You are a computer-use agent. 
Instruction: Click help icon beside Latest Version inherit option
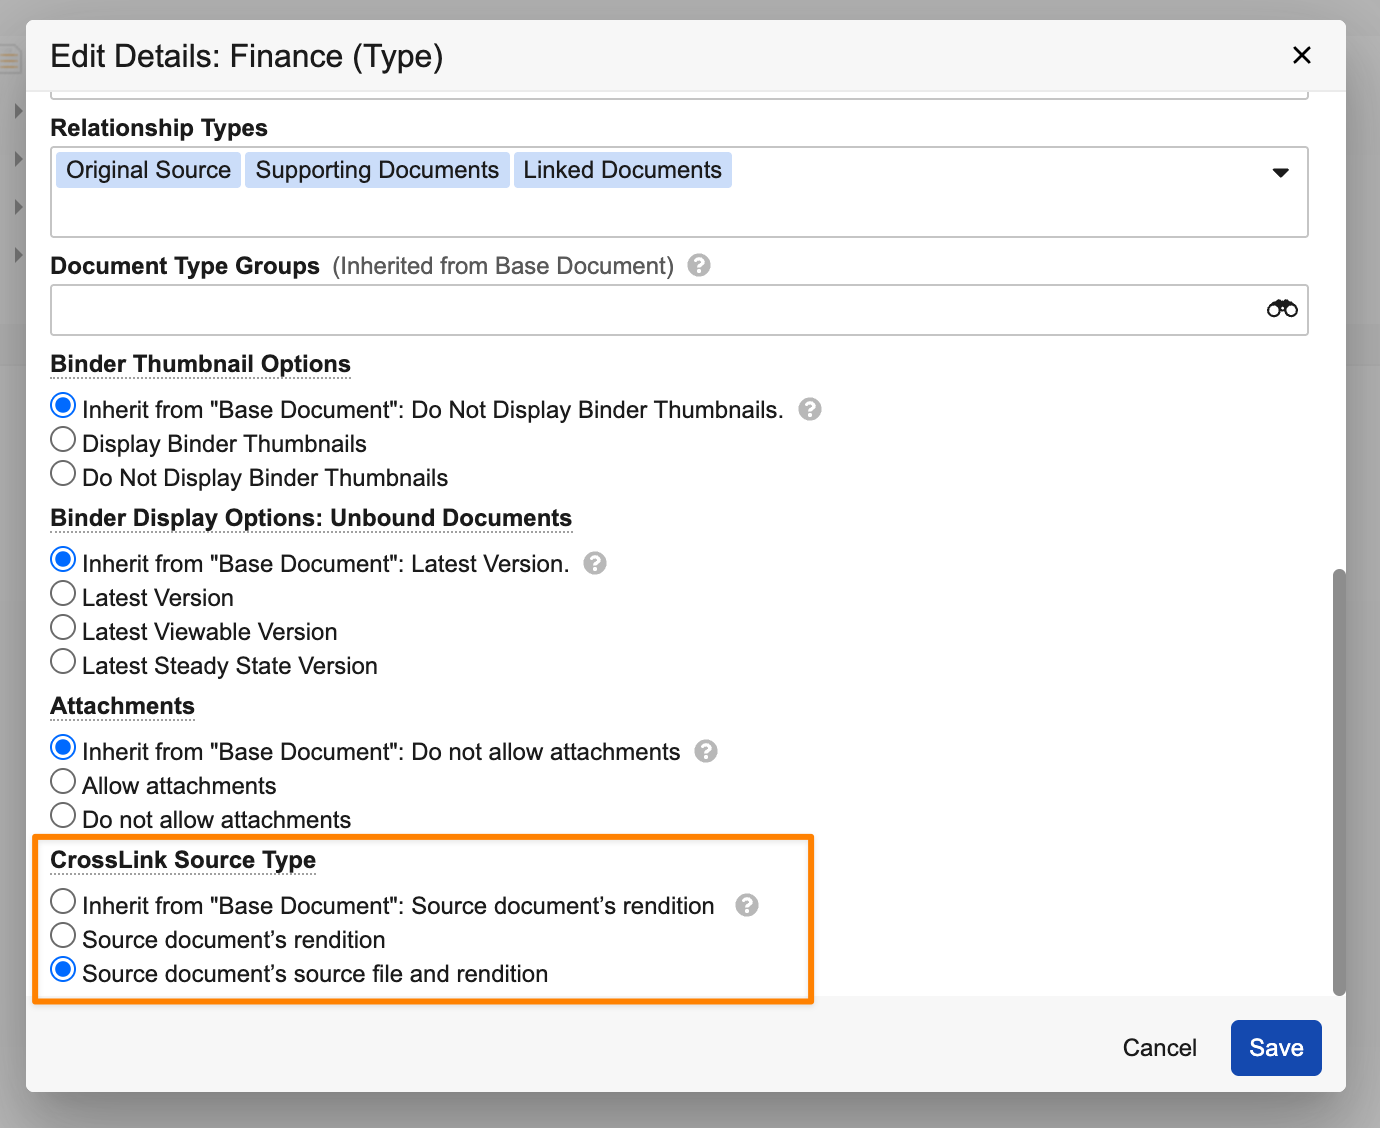coord(595,563)
